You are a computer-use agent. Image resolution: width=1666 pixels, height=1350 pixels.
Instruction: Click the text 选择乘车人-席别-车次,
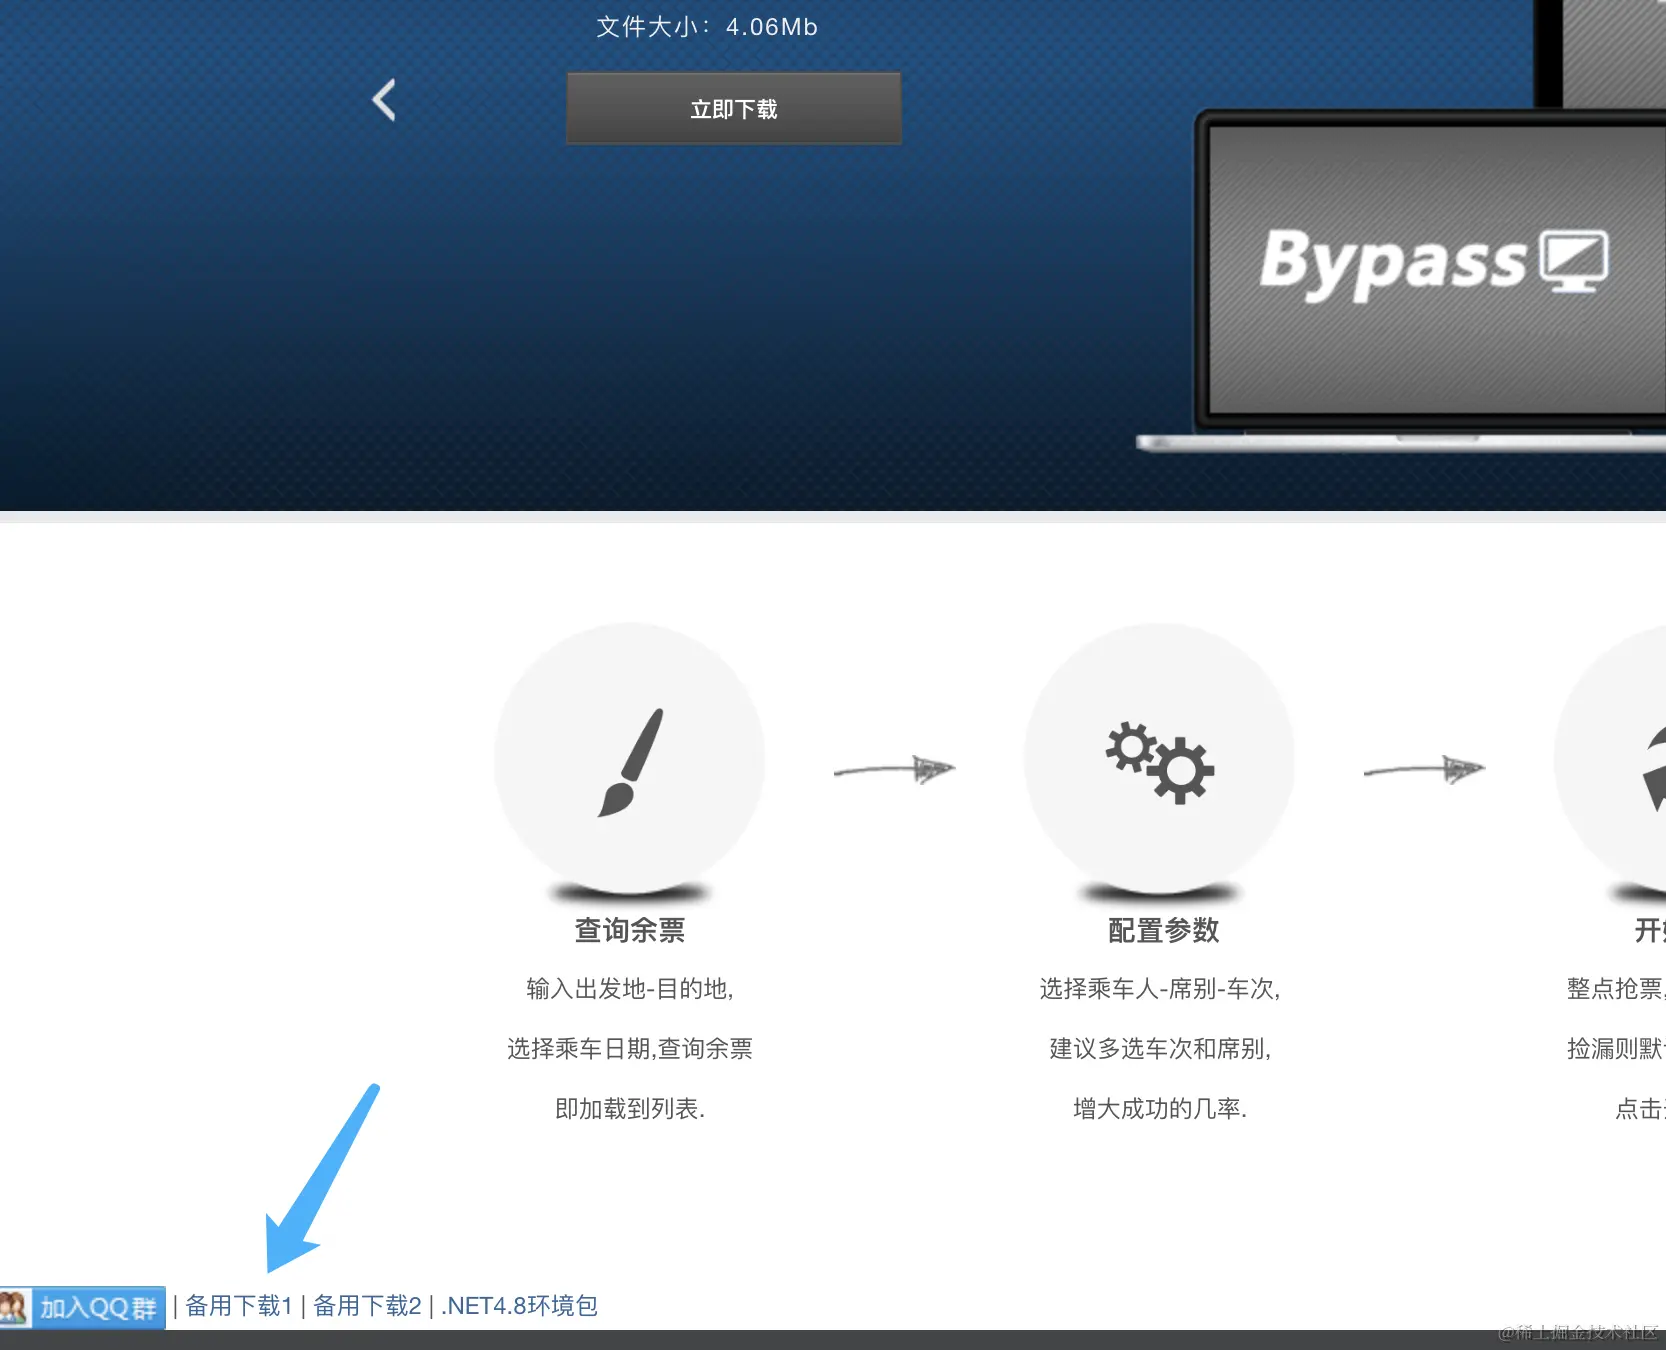click(x=1160, y=989)
